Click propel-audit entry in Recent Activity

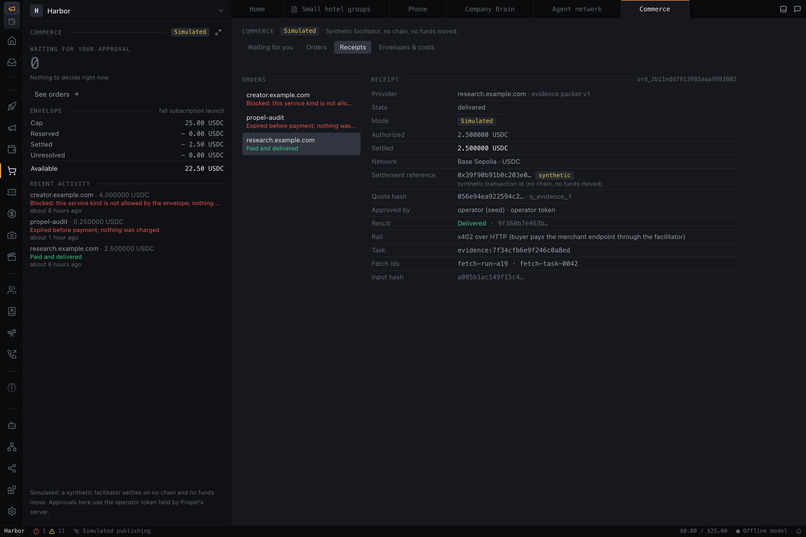(x=126, y=230)
